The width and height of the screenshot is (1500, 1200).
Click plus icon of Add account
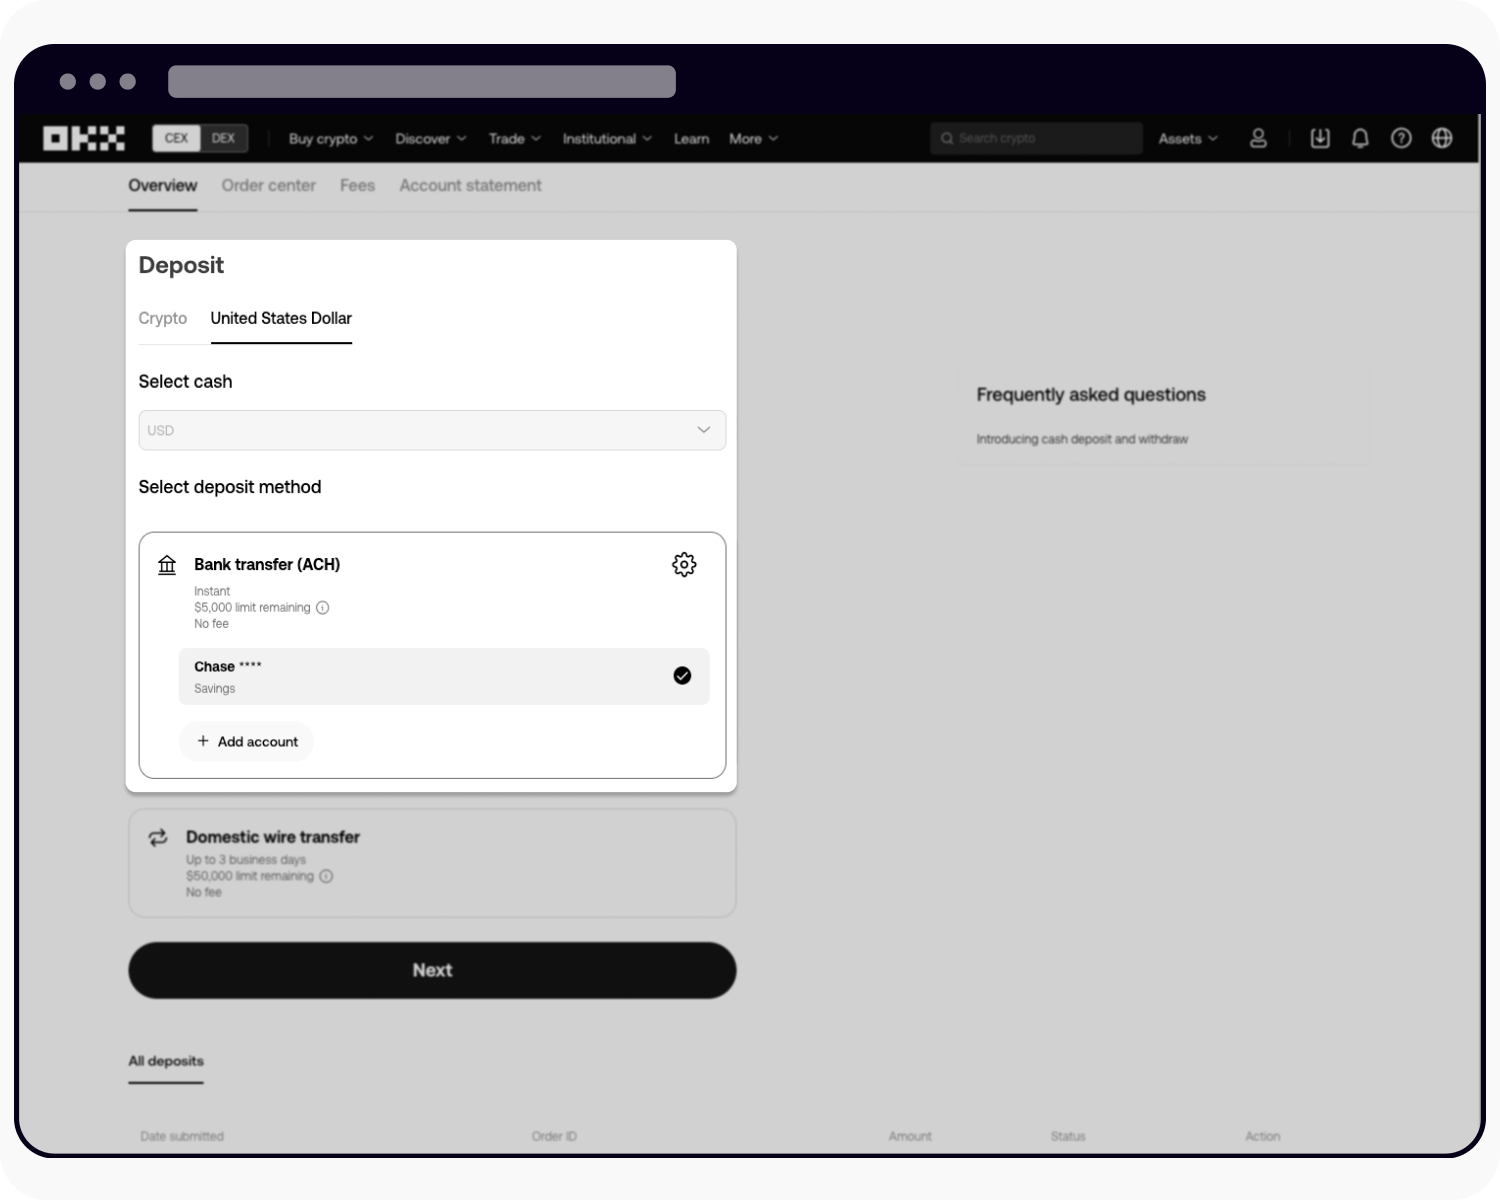click(x=203, y=741)
